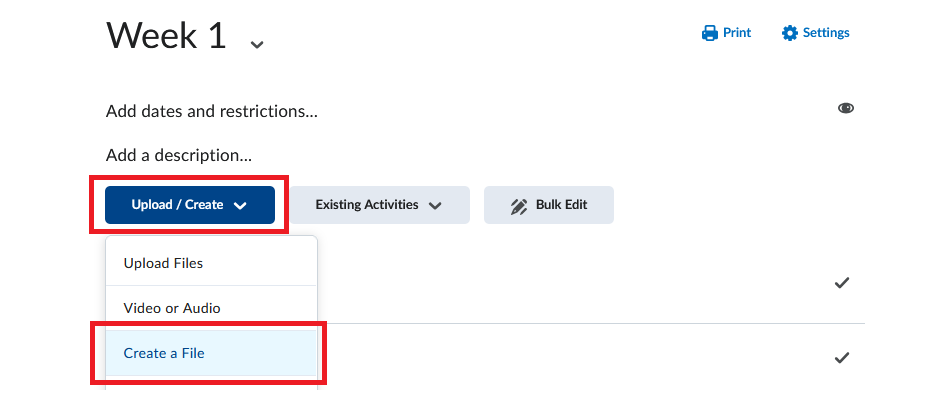Click the Add a description field
The height and width of the screenshot is (400, 925).
point(179,156)
